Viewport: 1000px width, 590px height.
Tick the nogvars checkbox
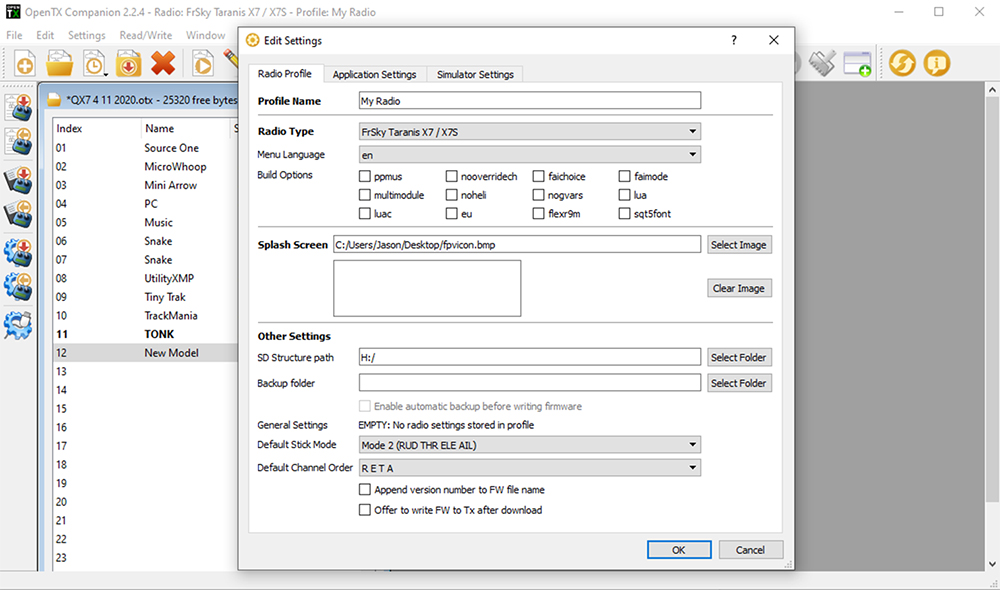538,195
